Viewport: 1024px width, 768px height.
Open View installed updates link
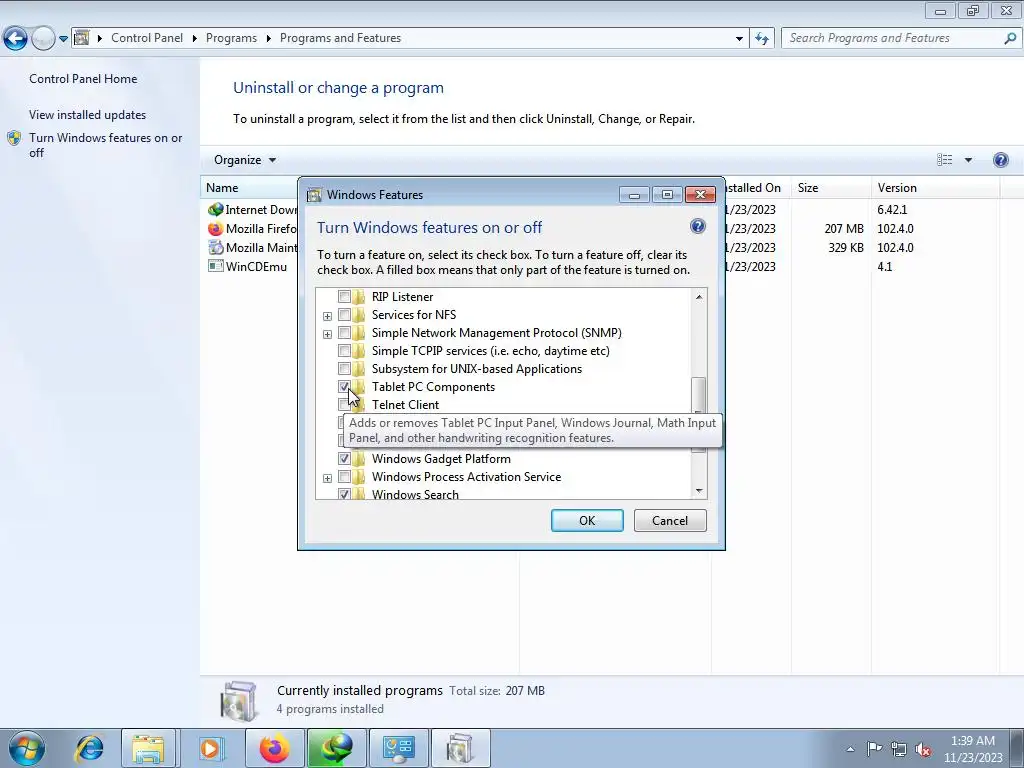(88, 114)
